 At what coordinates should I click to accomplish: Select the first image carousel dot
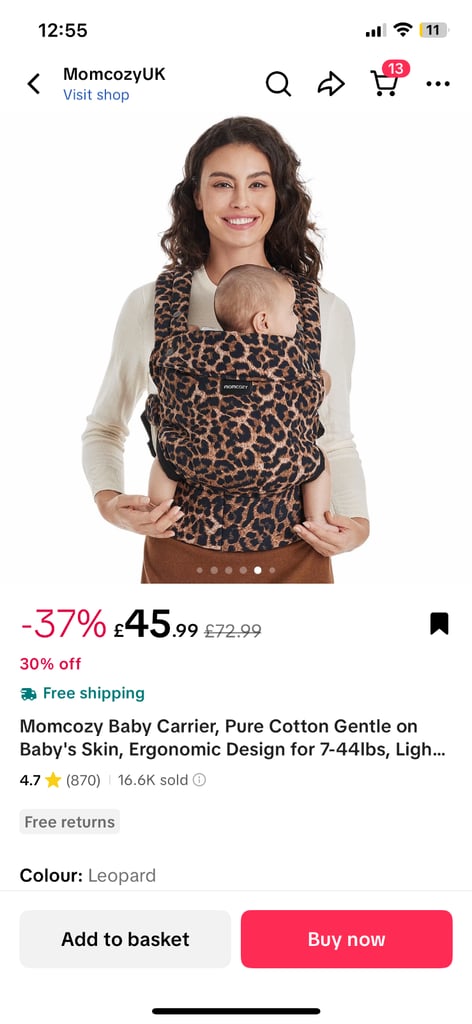point(199,570)
